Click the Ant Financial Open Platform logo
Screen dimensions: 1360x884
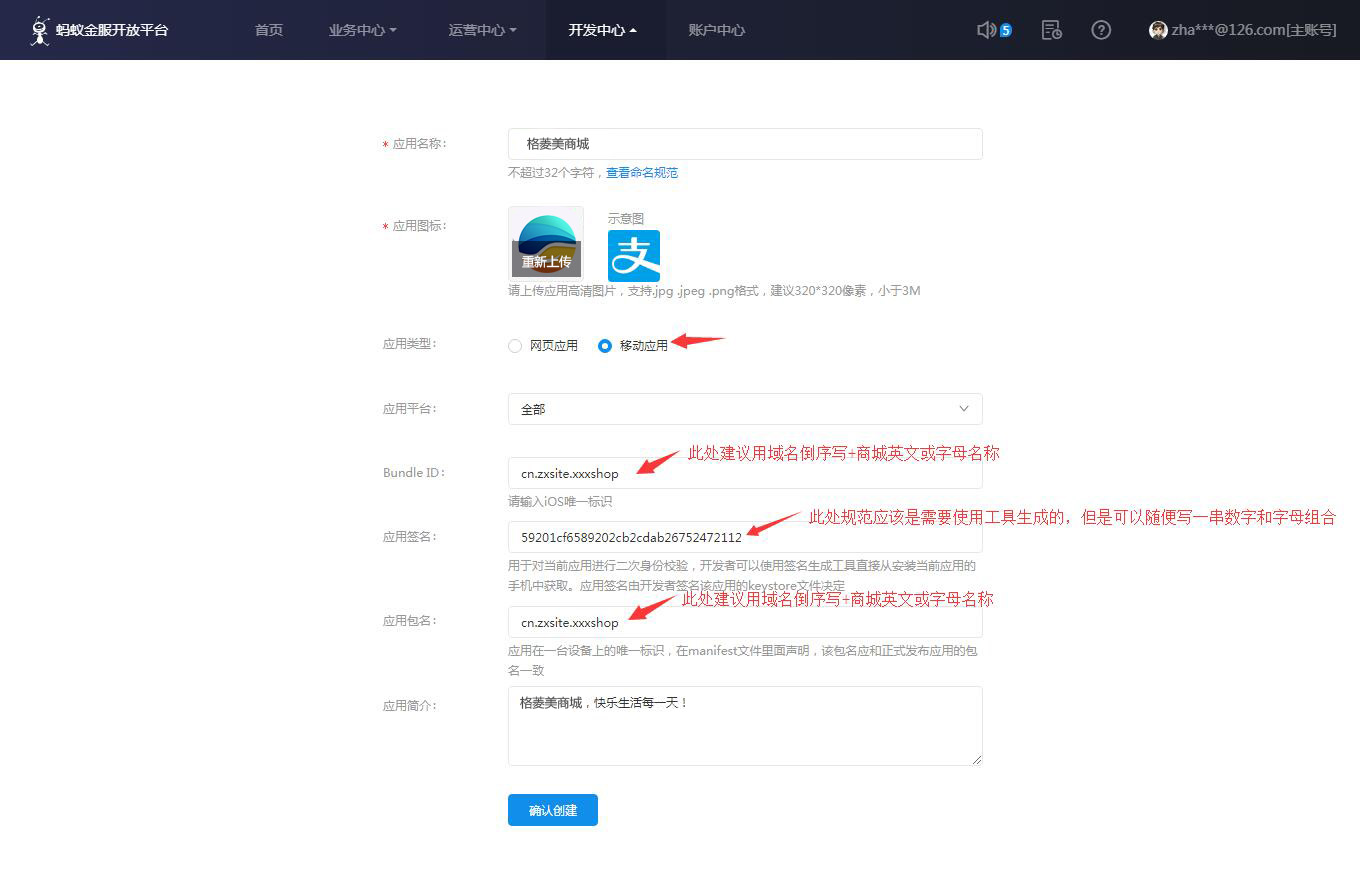99,30
